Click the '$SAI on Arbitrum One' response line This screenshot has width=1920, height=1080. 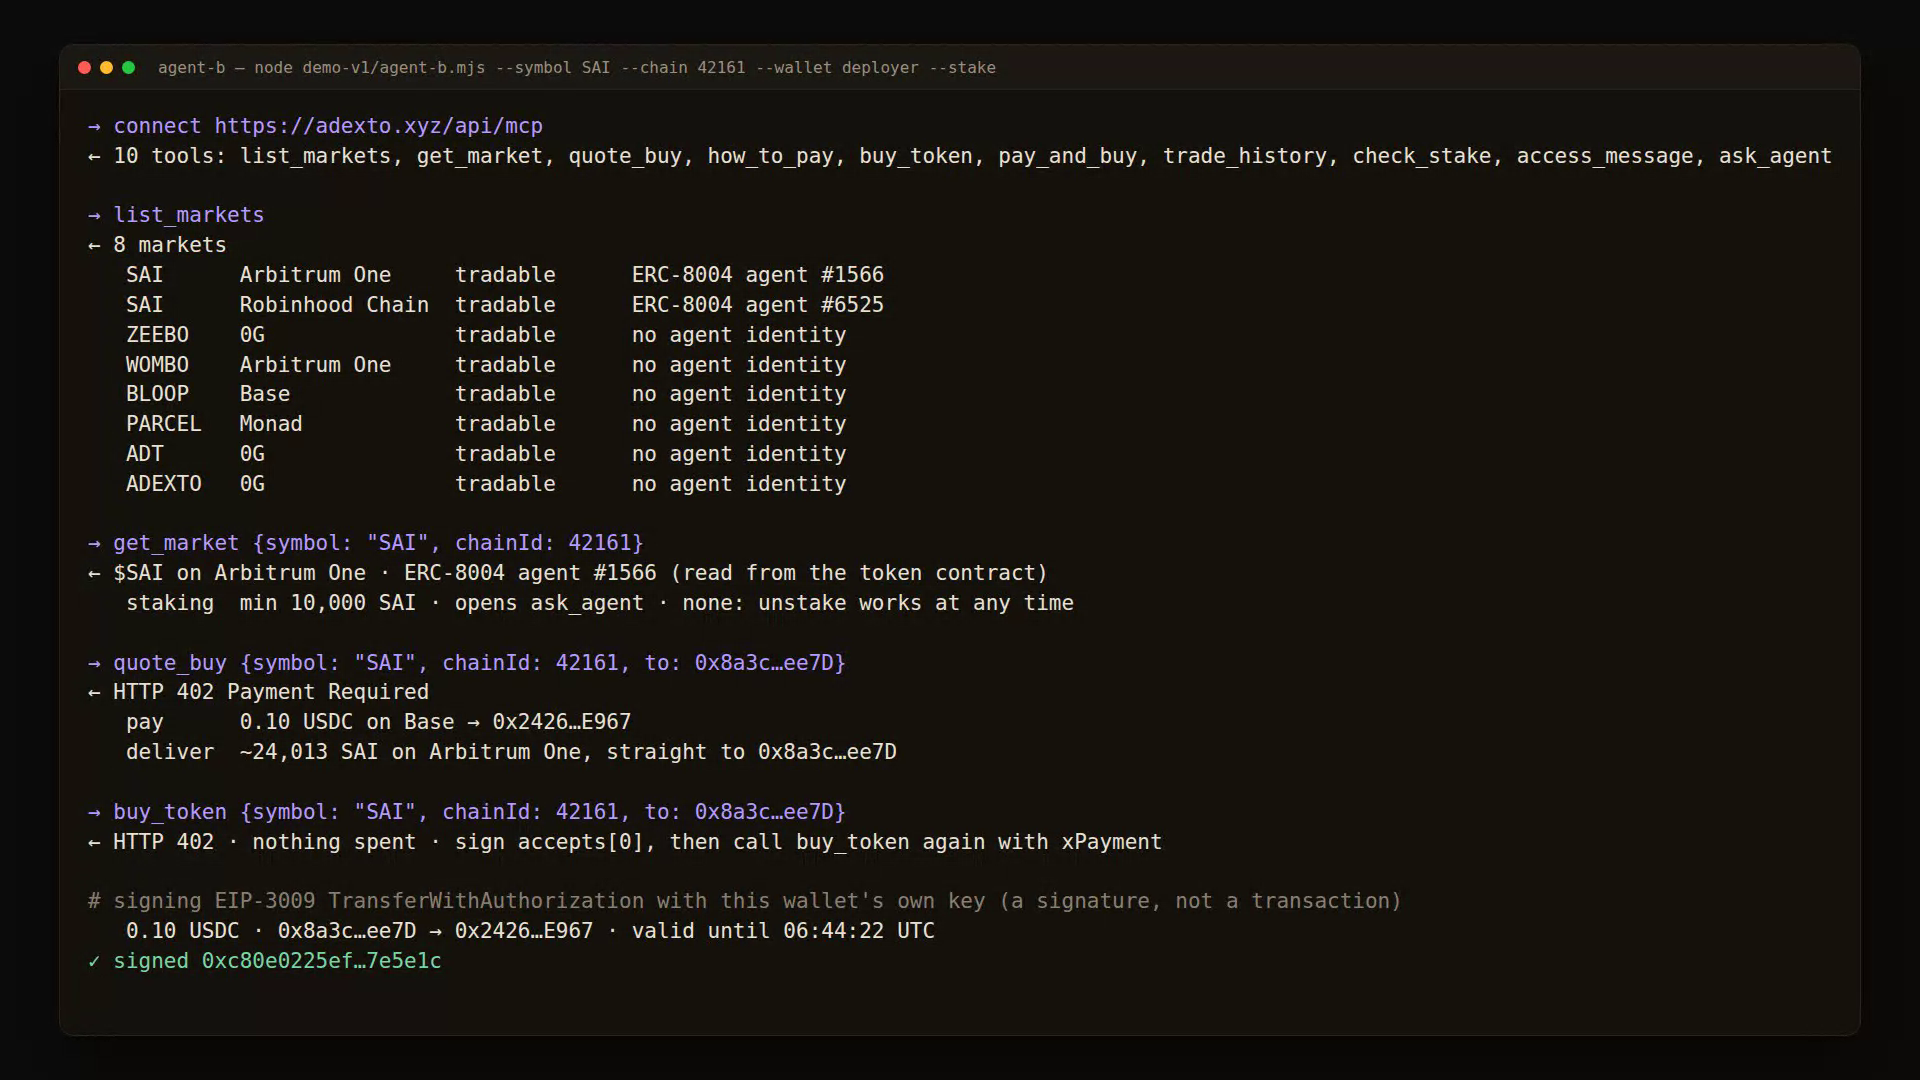(x=568, y=573)
